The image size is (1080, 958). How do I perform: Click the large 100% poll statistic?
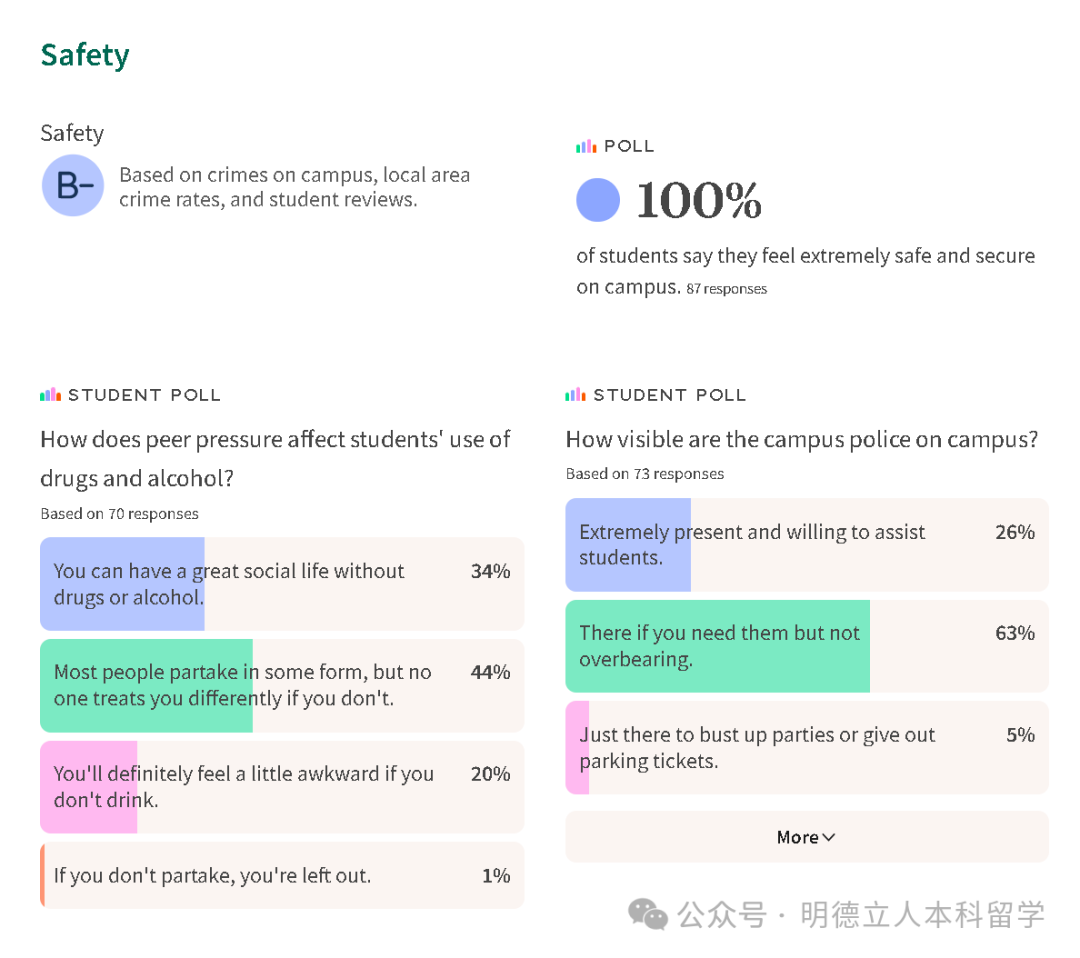698,200
